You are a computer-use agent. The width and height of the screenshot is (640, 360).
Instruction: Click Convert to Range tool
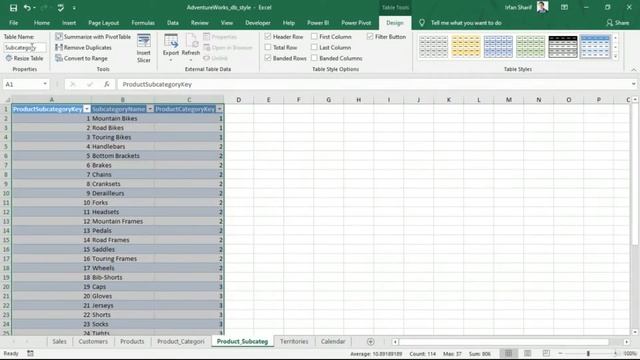click(x=81, y=58)
